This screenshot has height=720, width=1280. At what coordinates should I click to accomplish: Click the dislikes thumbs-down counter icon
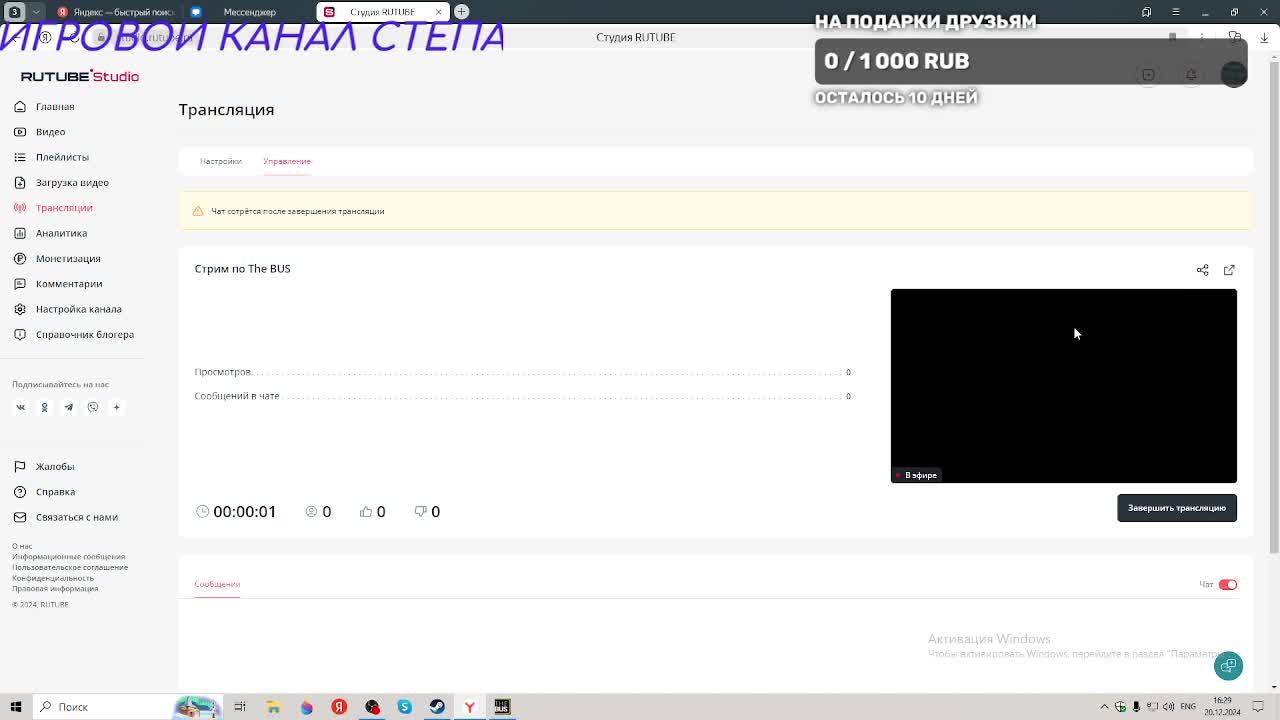[x=421, y=511]
